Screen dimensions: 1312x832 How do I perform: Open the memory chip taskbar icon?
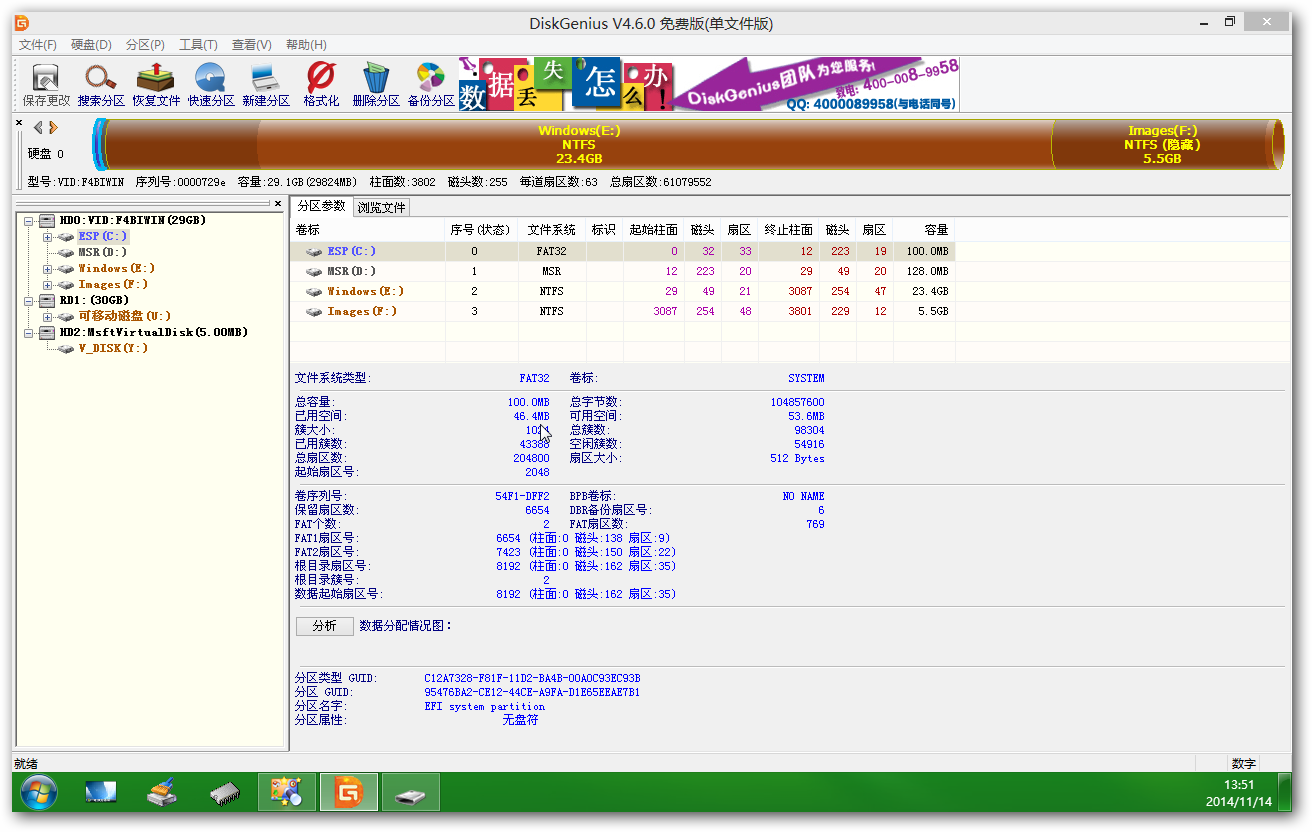tap(224, 793)
